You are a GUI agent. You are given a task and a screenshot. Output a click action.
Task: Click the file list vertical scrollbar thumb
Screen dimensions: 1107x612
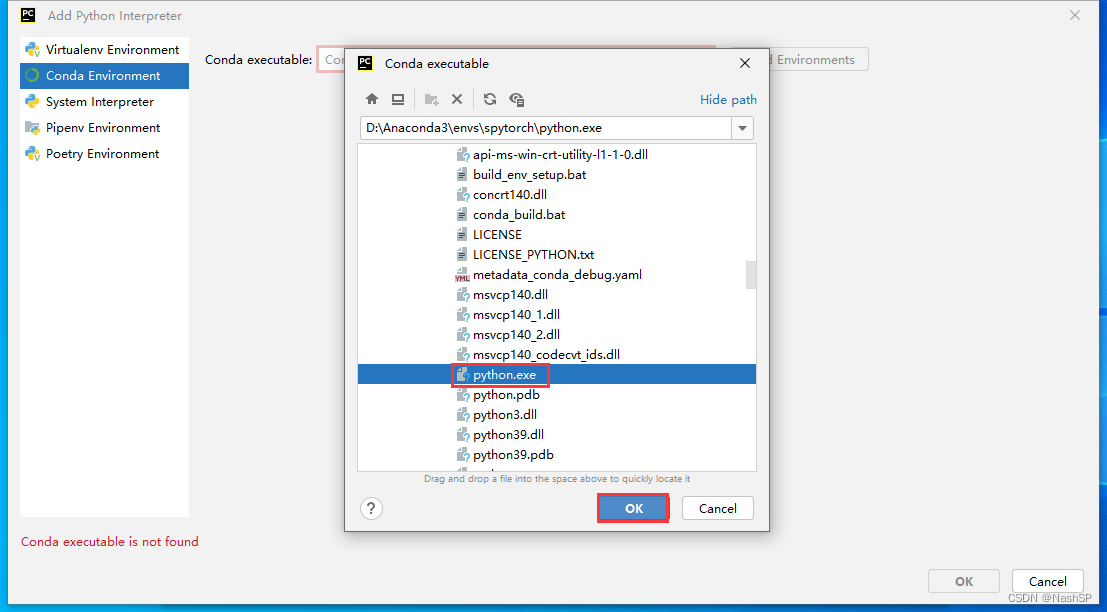[x=750, y=275]
